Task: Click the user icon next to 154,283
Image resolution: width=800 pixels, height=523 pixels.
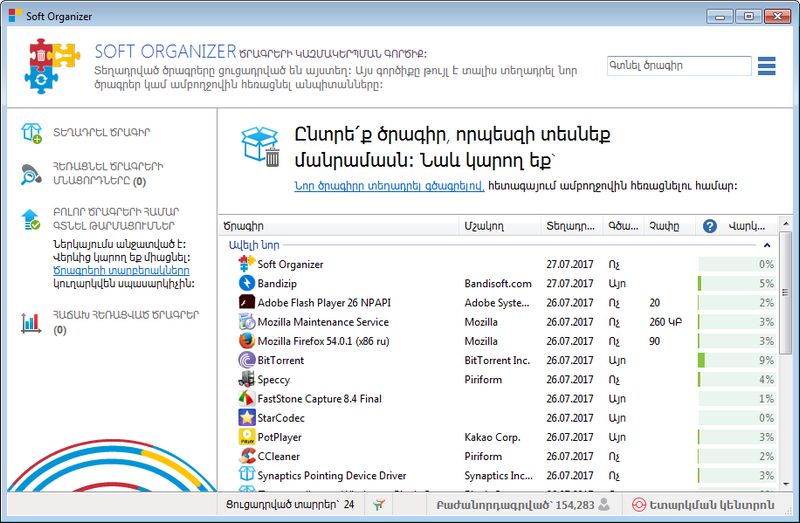Action: [x=604, y=505]
